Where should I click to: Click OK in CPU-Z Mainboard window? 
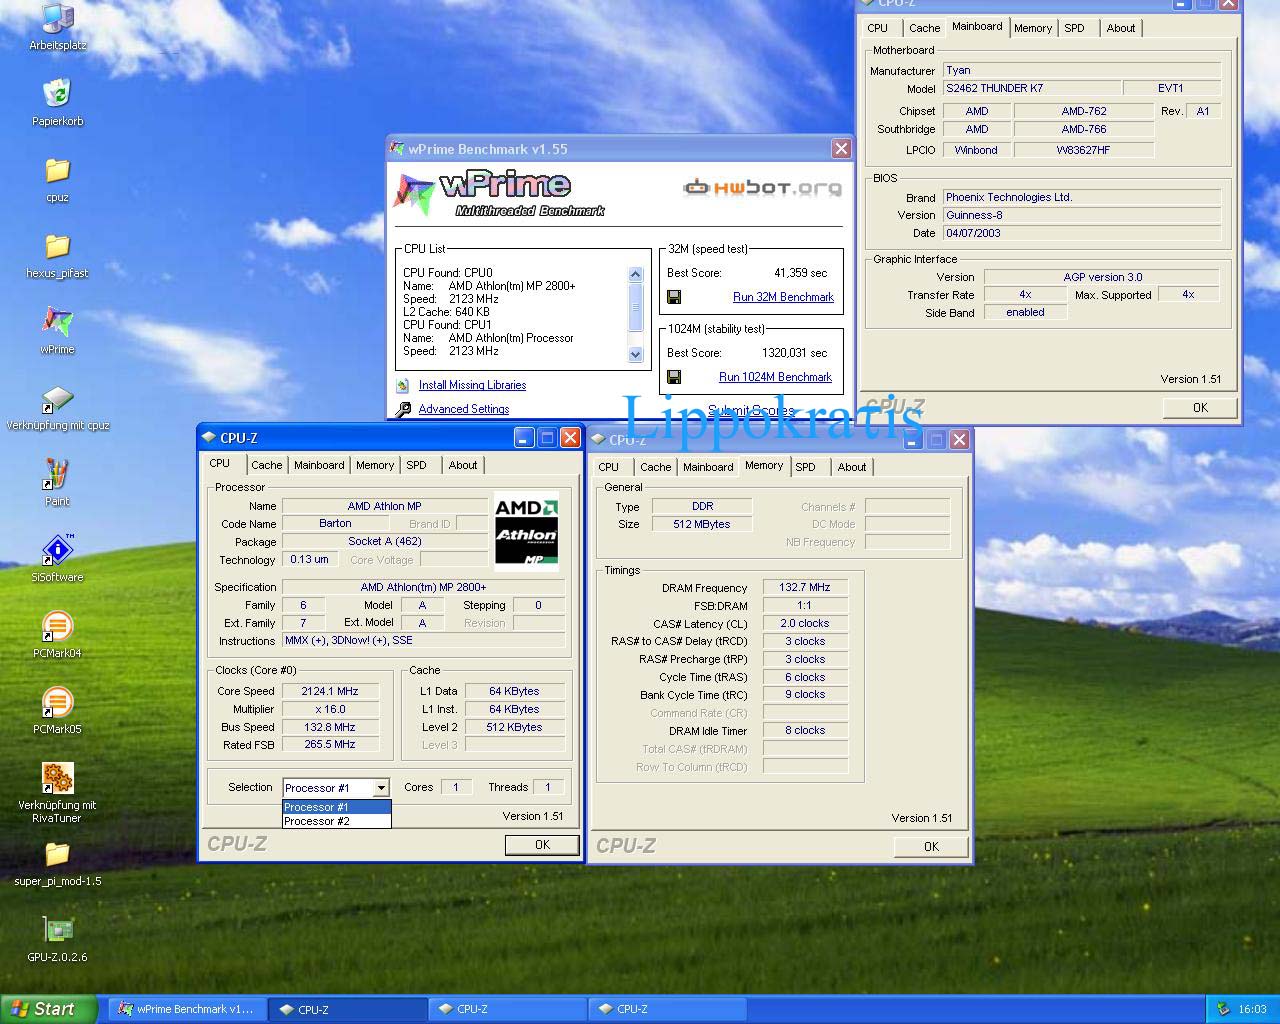point(1200,408)
